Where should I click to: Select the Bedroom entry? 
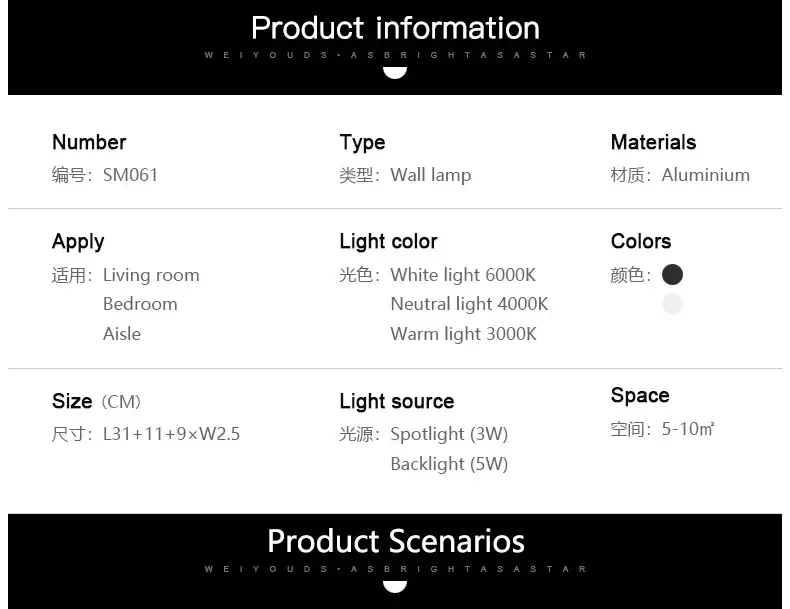click(x=140, y=304)
